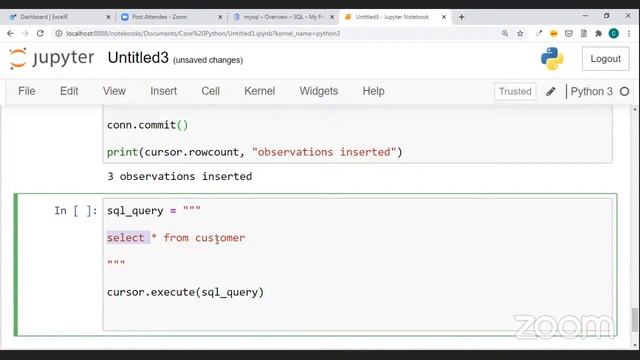Screen dimensions: 640x360
Task: Open the Widgets menu
Action: (x=319, y=91)
